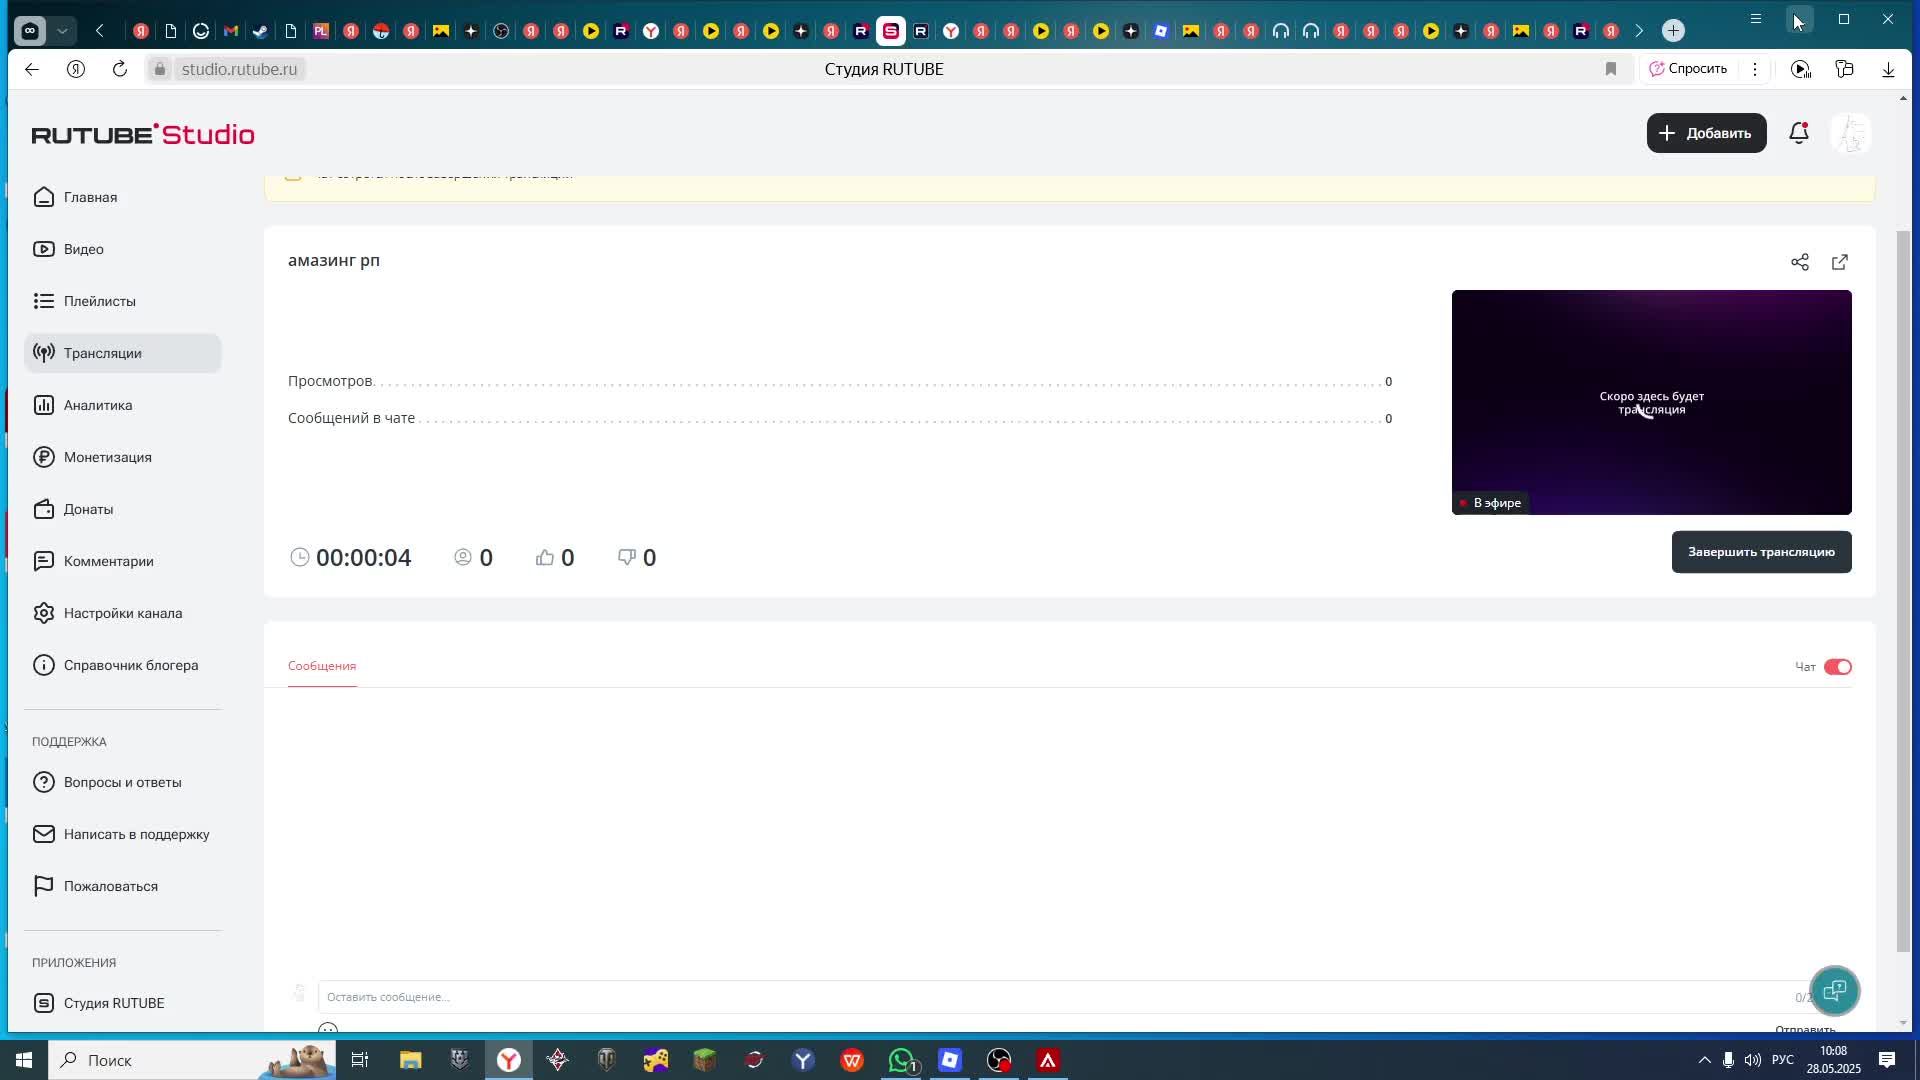Screen dimensions: 1920x1080
Task: Open notifications bell
Action: tap(1799, 133)
